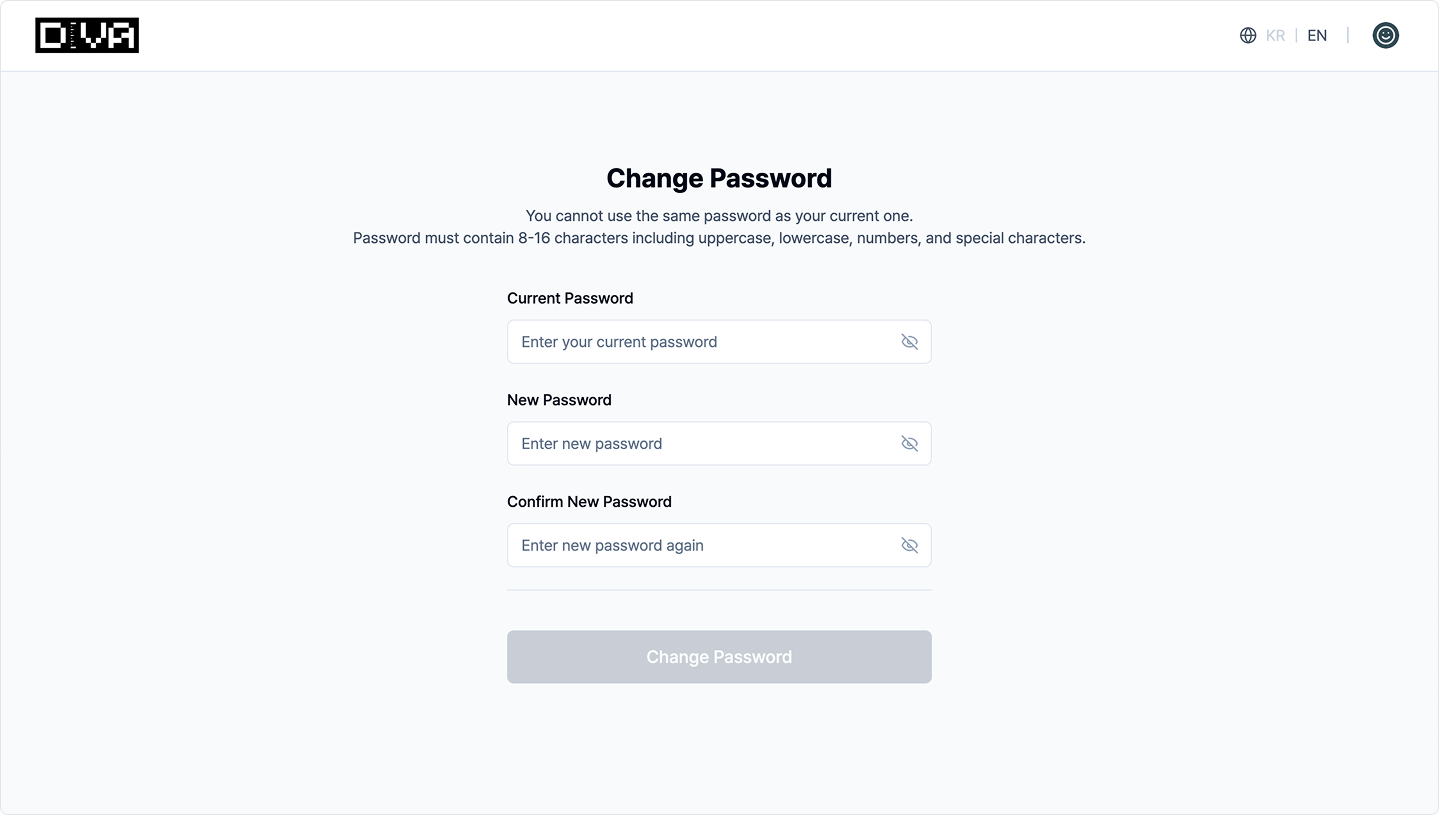Click the 'Confirm New Password' label
This screenshot has width=1439, height=815.
tap(589, 502)
